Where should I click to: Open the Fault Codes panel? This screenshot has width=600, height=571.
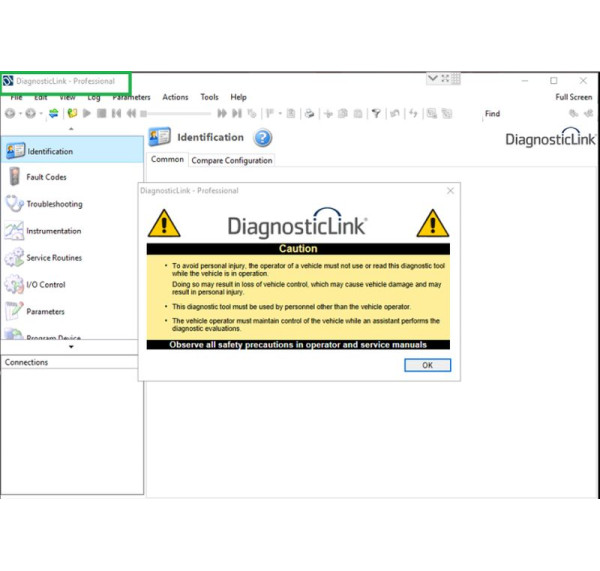[x=46, y=177]
